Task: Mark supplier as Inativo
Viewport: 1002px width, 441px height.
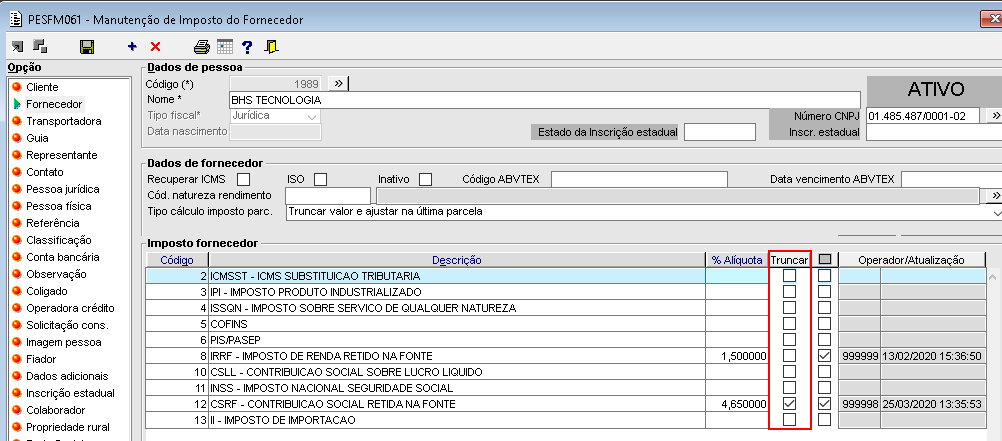Action: (425, 180)
